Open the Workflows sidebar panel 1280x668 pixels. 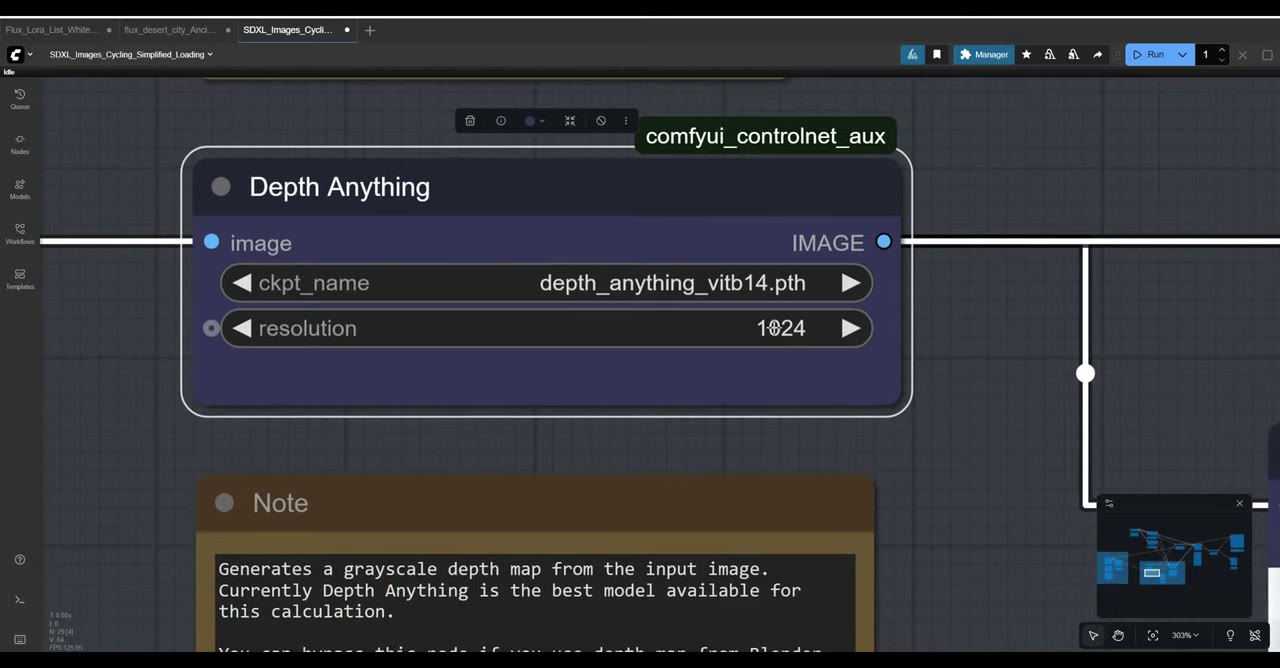[19, 233]
